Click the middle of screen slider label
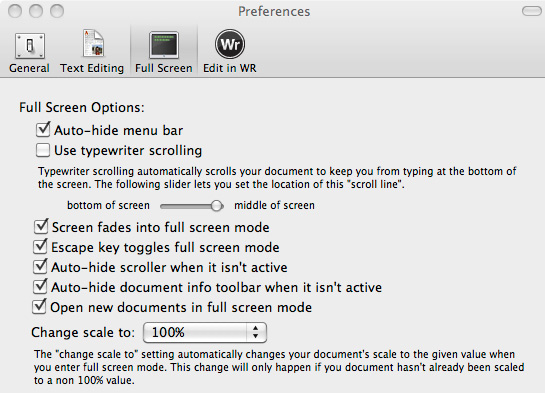The width and height of the screenshot is (545, 393). 274,205
